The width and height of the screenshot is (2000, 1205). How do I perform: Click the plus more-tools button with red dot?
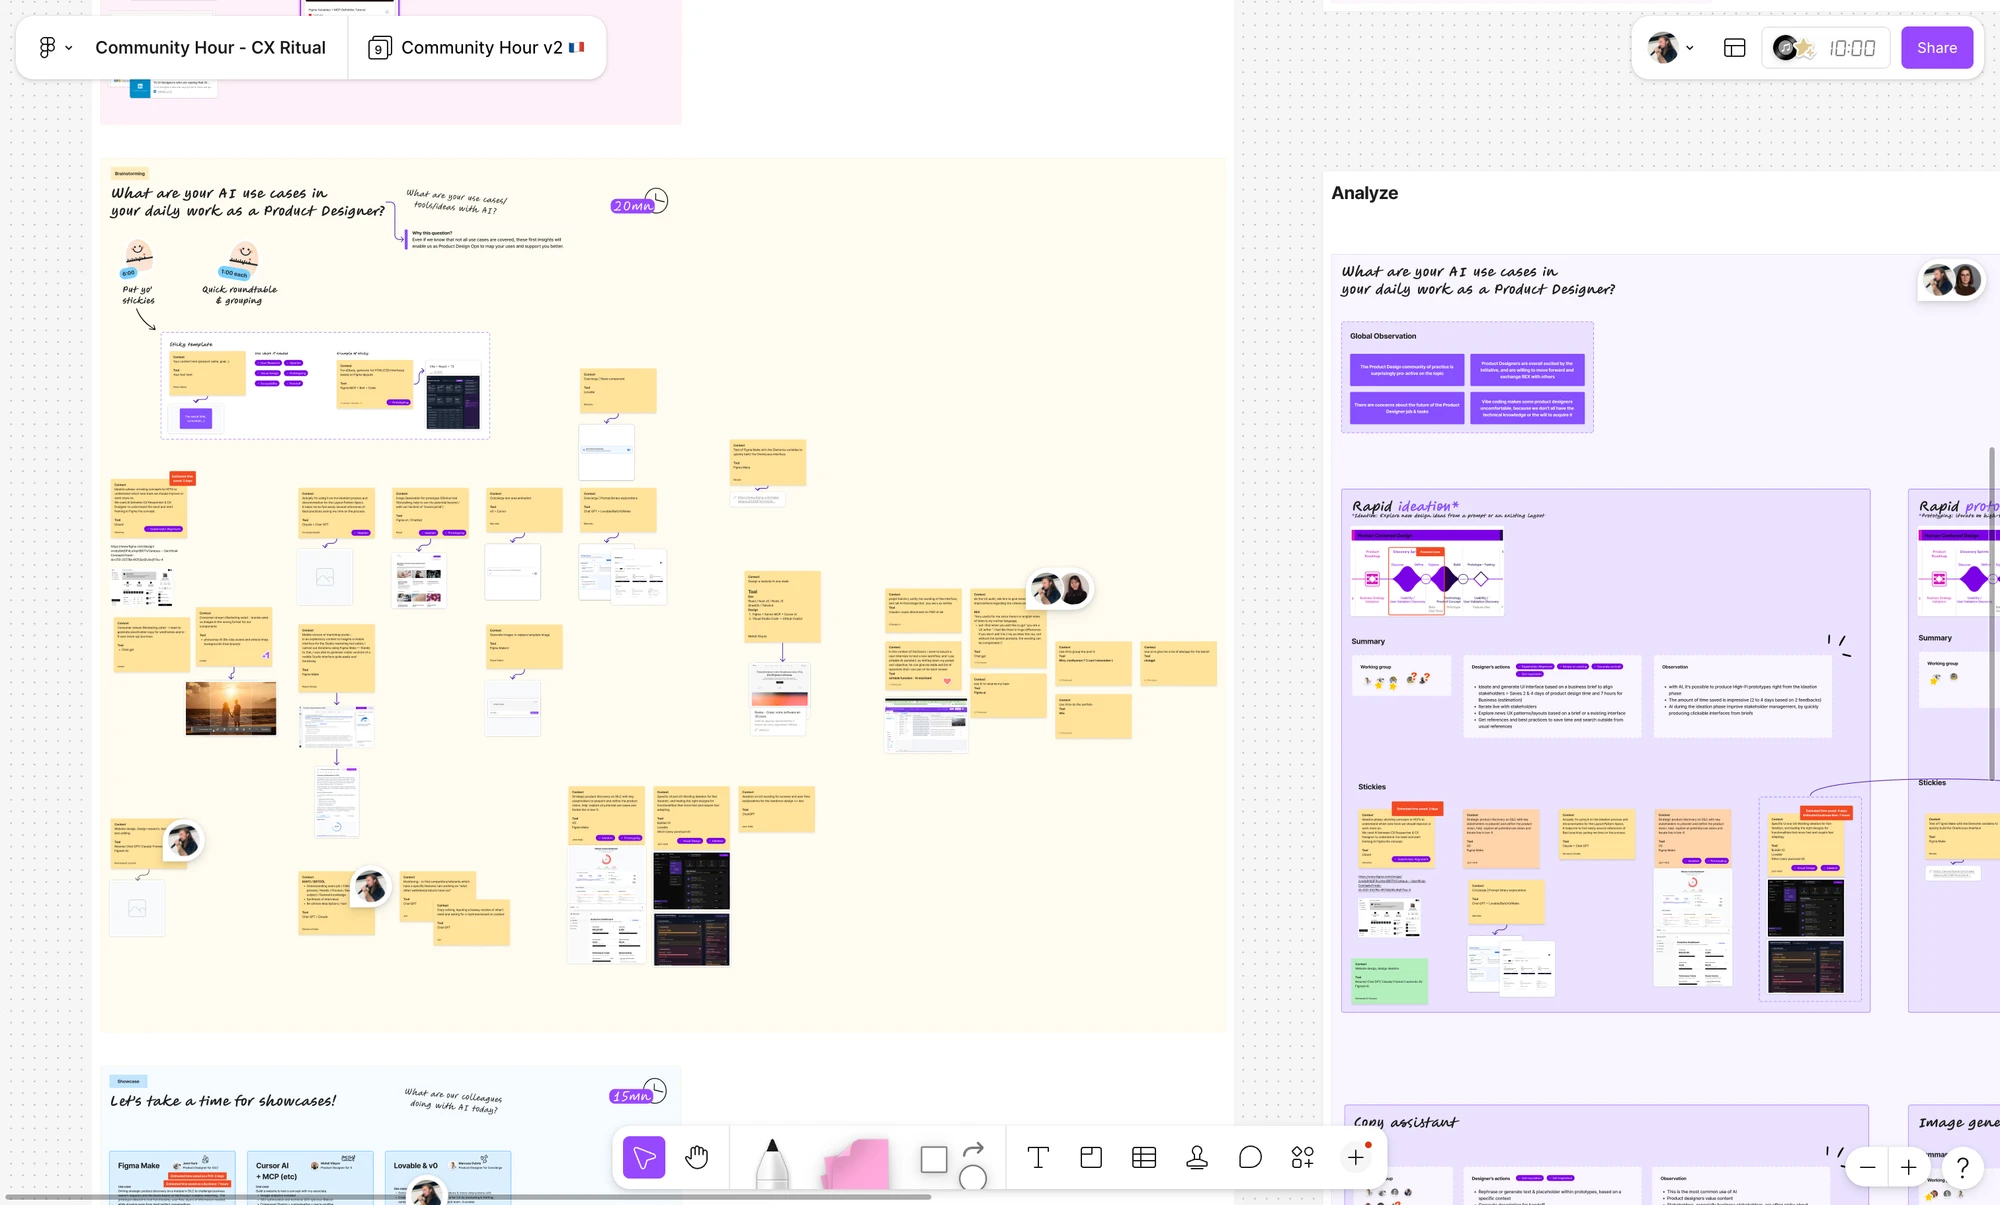[1356, 1158]
